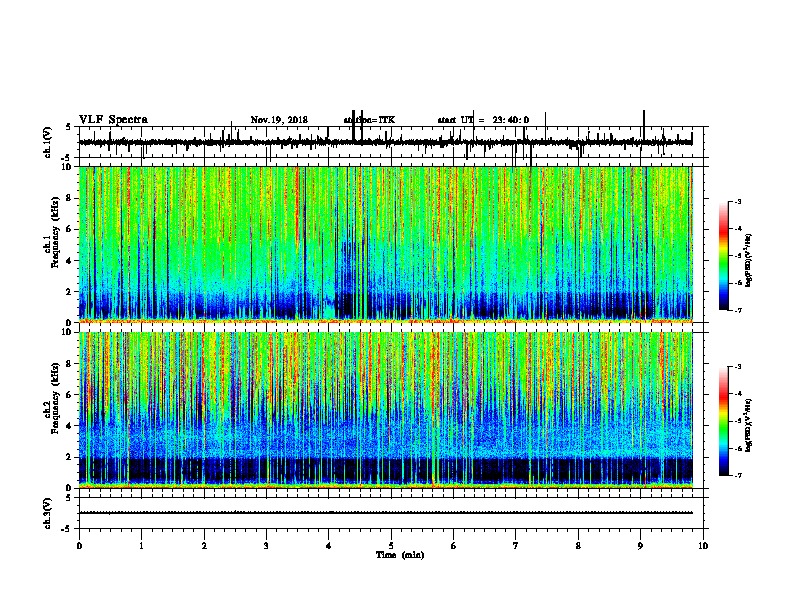Click the station label reading ITK

[x=369, y=120]
